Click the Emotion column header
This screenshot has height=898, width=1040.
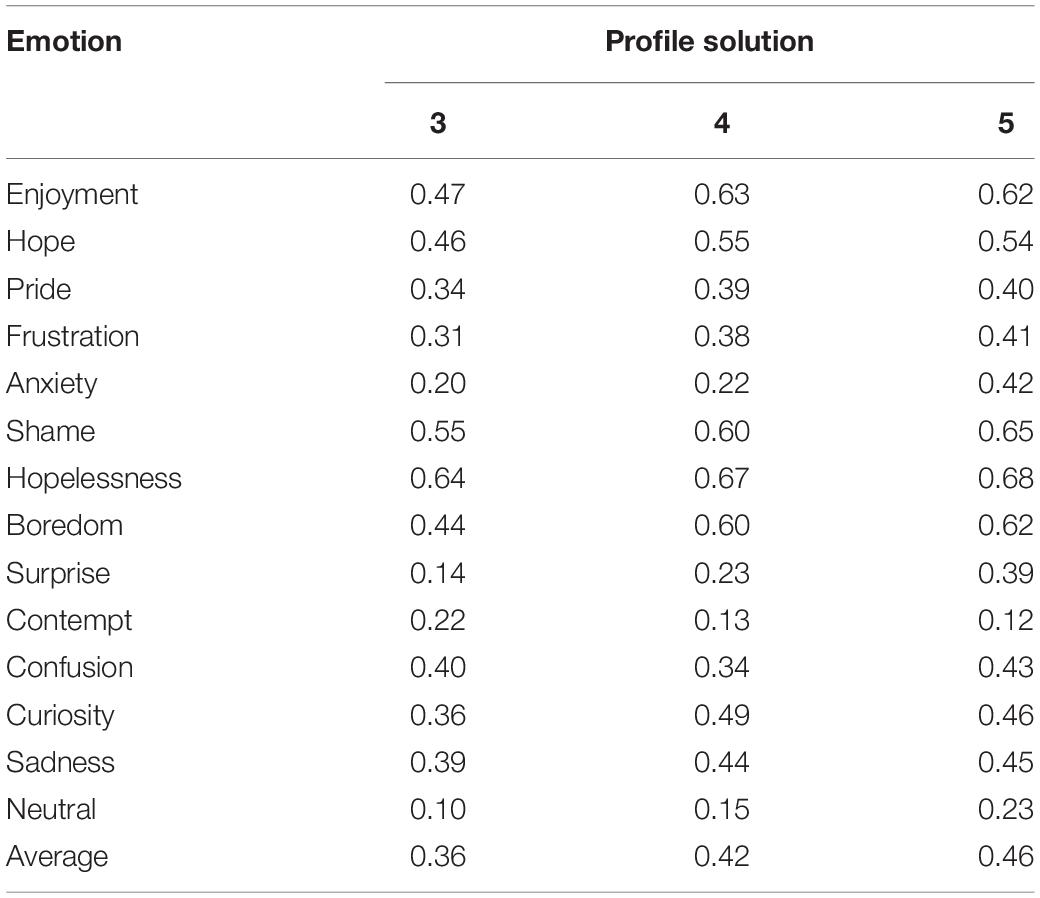point(64,41)
